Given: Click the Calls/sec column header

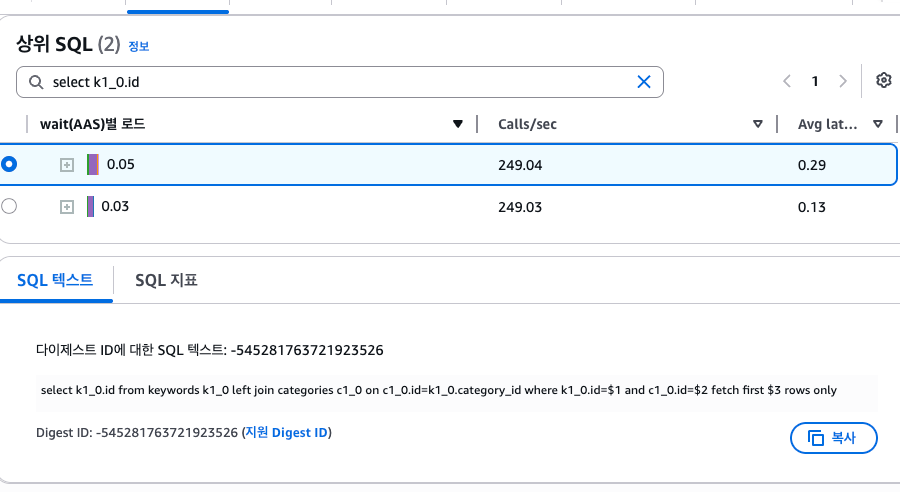Looking at the screenshot, I should [527, 124].
